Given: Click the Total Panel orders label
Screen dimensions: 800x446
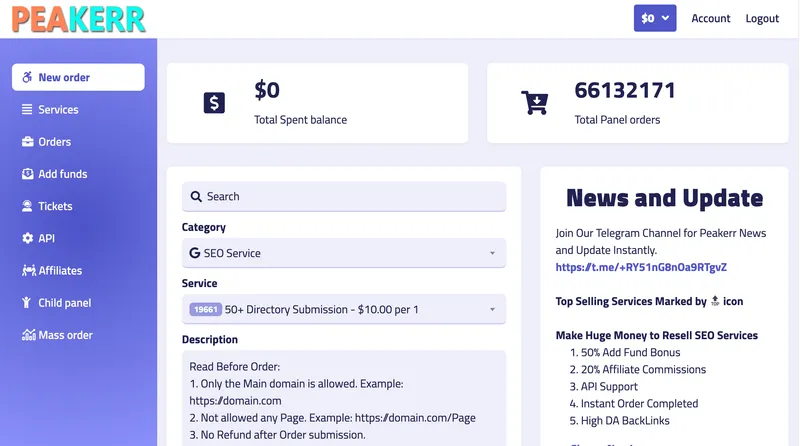Looking at the screenshot, I should coord(617,119).
